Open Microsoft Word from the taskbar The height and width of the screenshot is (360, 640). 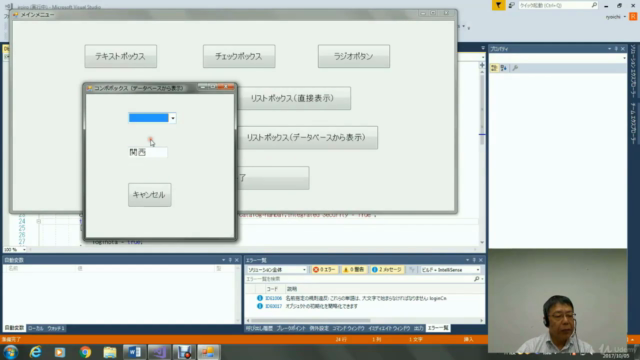(134, 352)
